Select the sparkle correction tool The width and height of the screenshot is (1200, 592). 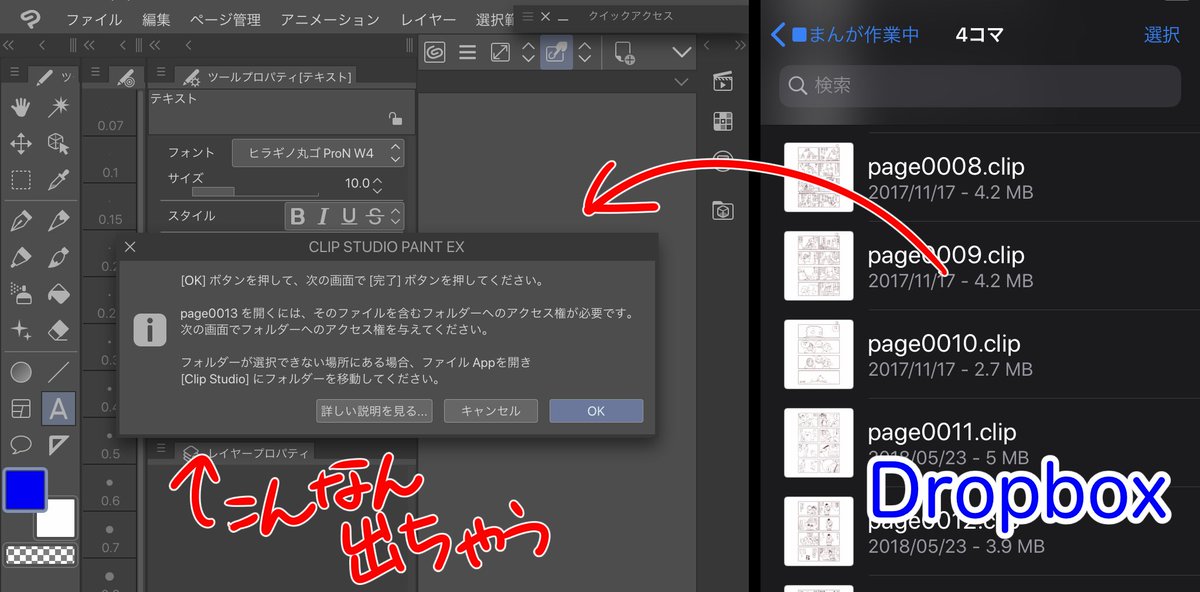click(x=20, y=330)
